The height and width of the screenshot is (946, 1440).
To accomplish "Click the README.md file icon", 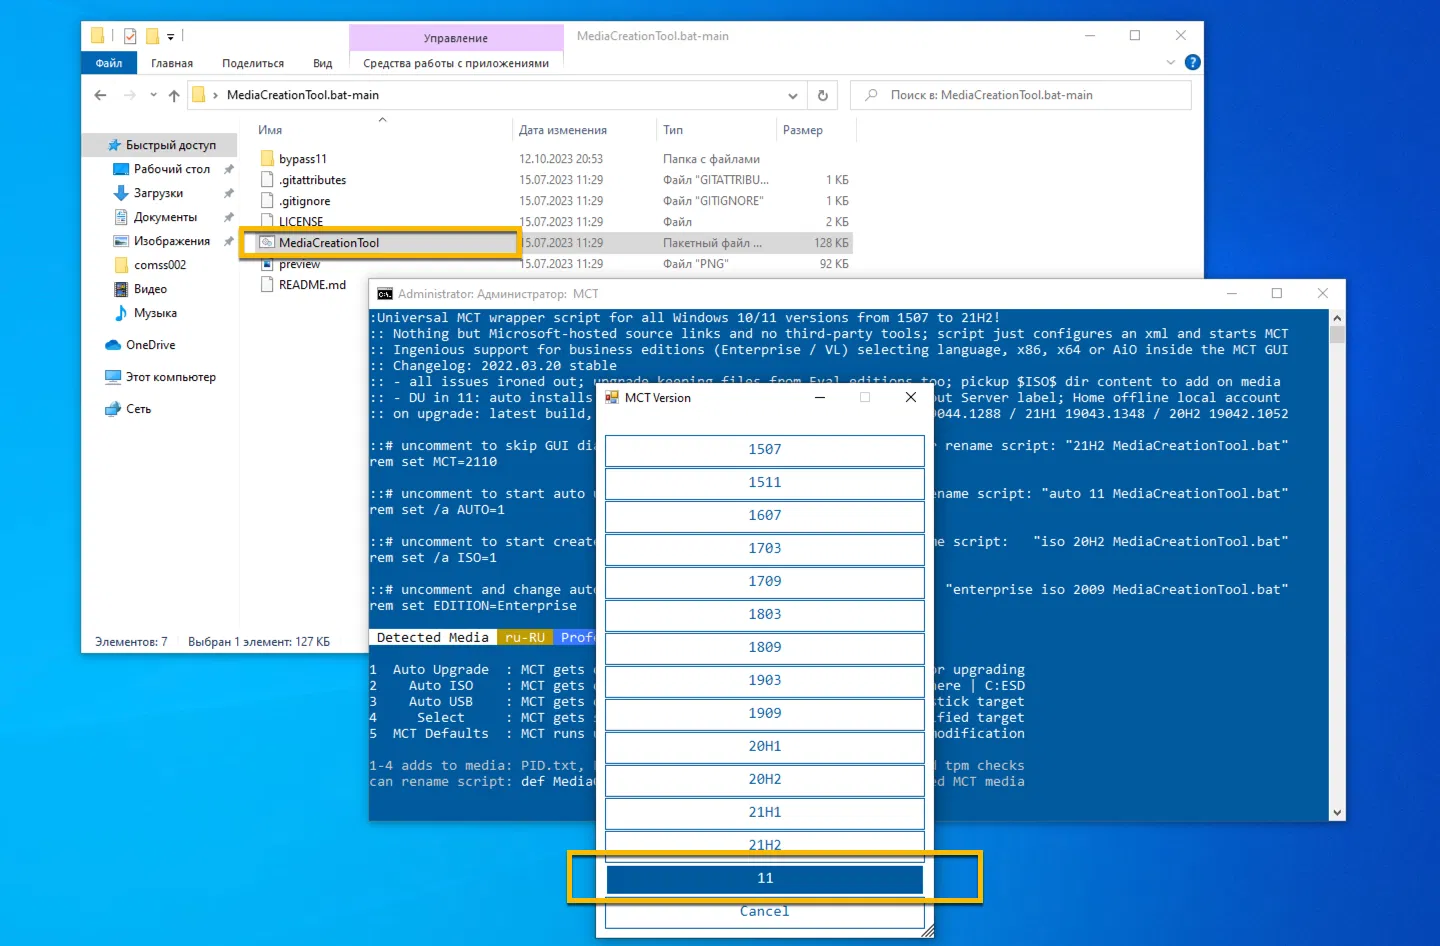I will point(267,284).
